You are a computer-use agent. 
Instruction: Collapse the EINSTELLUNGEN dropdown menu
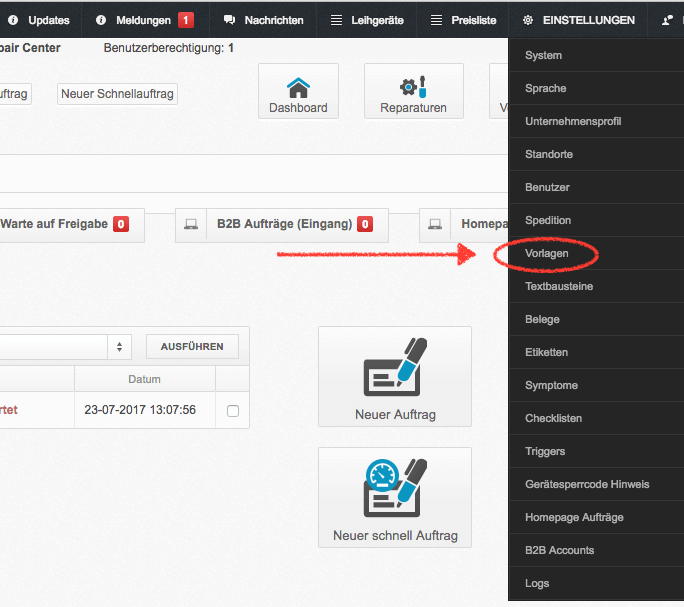(x=578, y=20)
